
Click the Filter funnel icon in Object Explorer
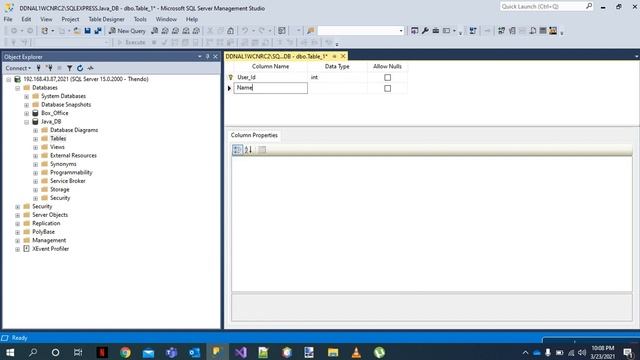pos(69,68)
